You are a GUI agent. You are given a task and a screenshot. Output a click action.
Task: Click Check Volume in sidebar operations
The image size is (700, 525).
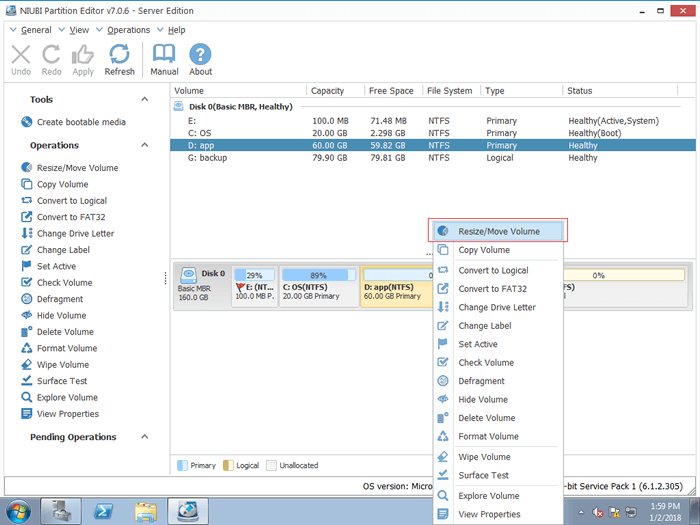tap(57, 283)
